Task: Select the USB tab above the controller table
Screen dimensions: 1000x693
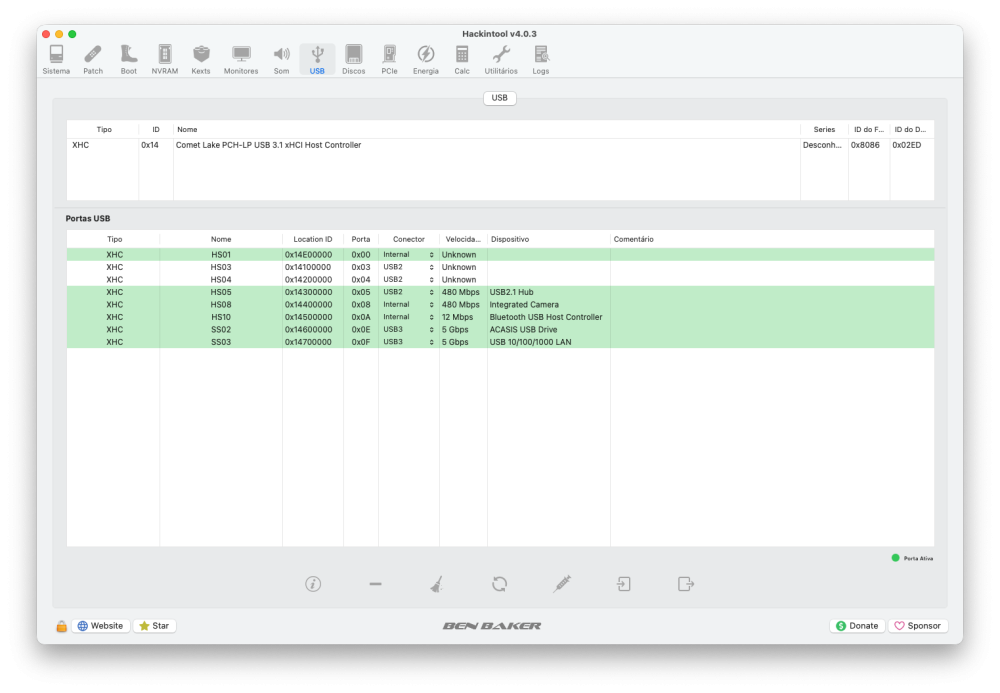Action: coord(499,98)
